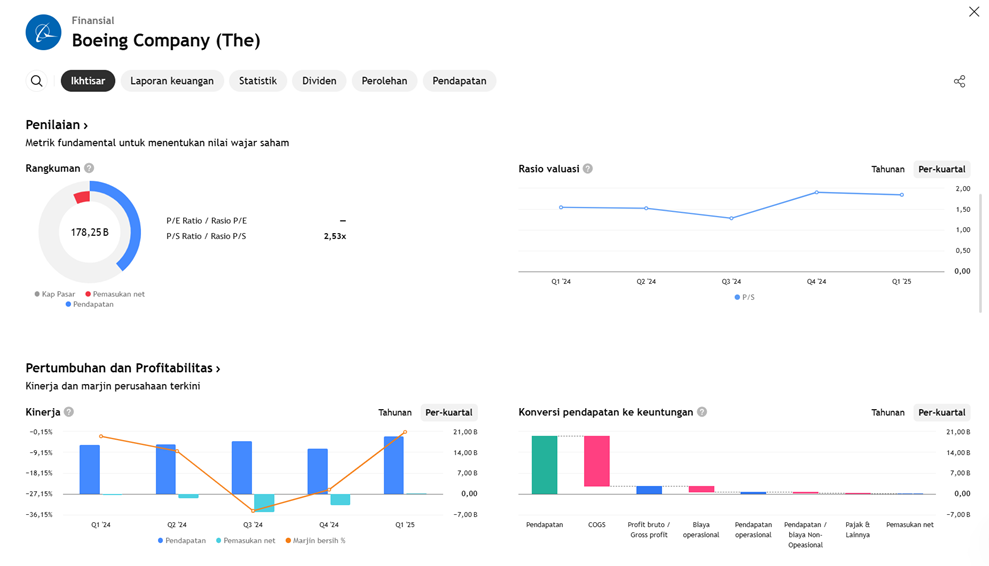Screen dimensions: 989x566
Task: Toggle Pemasukan net legend in Rangkuman
Action: [115, 294]
